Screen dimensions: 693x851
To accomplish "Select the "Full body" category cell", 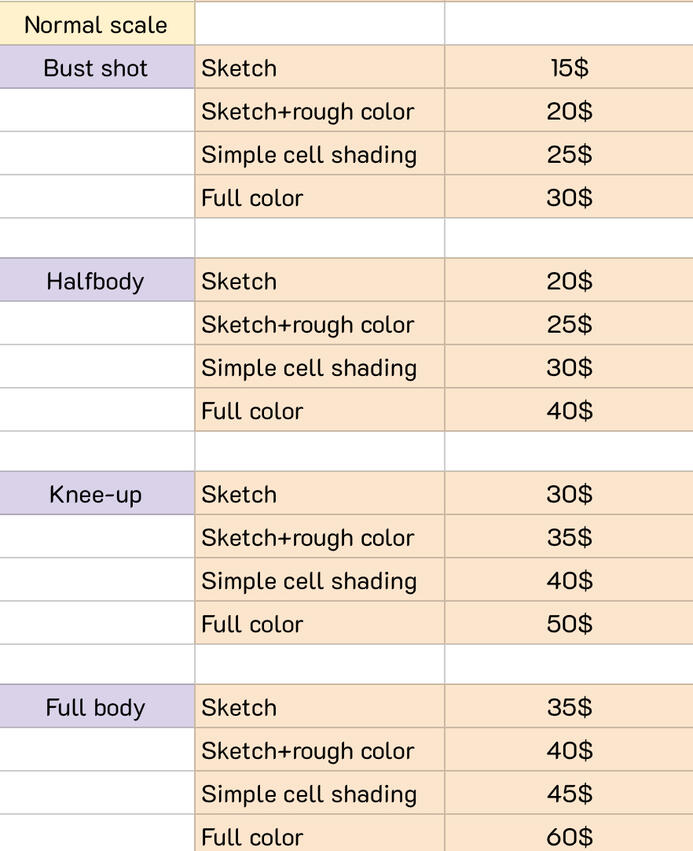I will tap(96, 708).
